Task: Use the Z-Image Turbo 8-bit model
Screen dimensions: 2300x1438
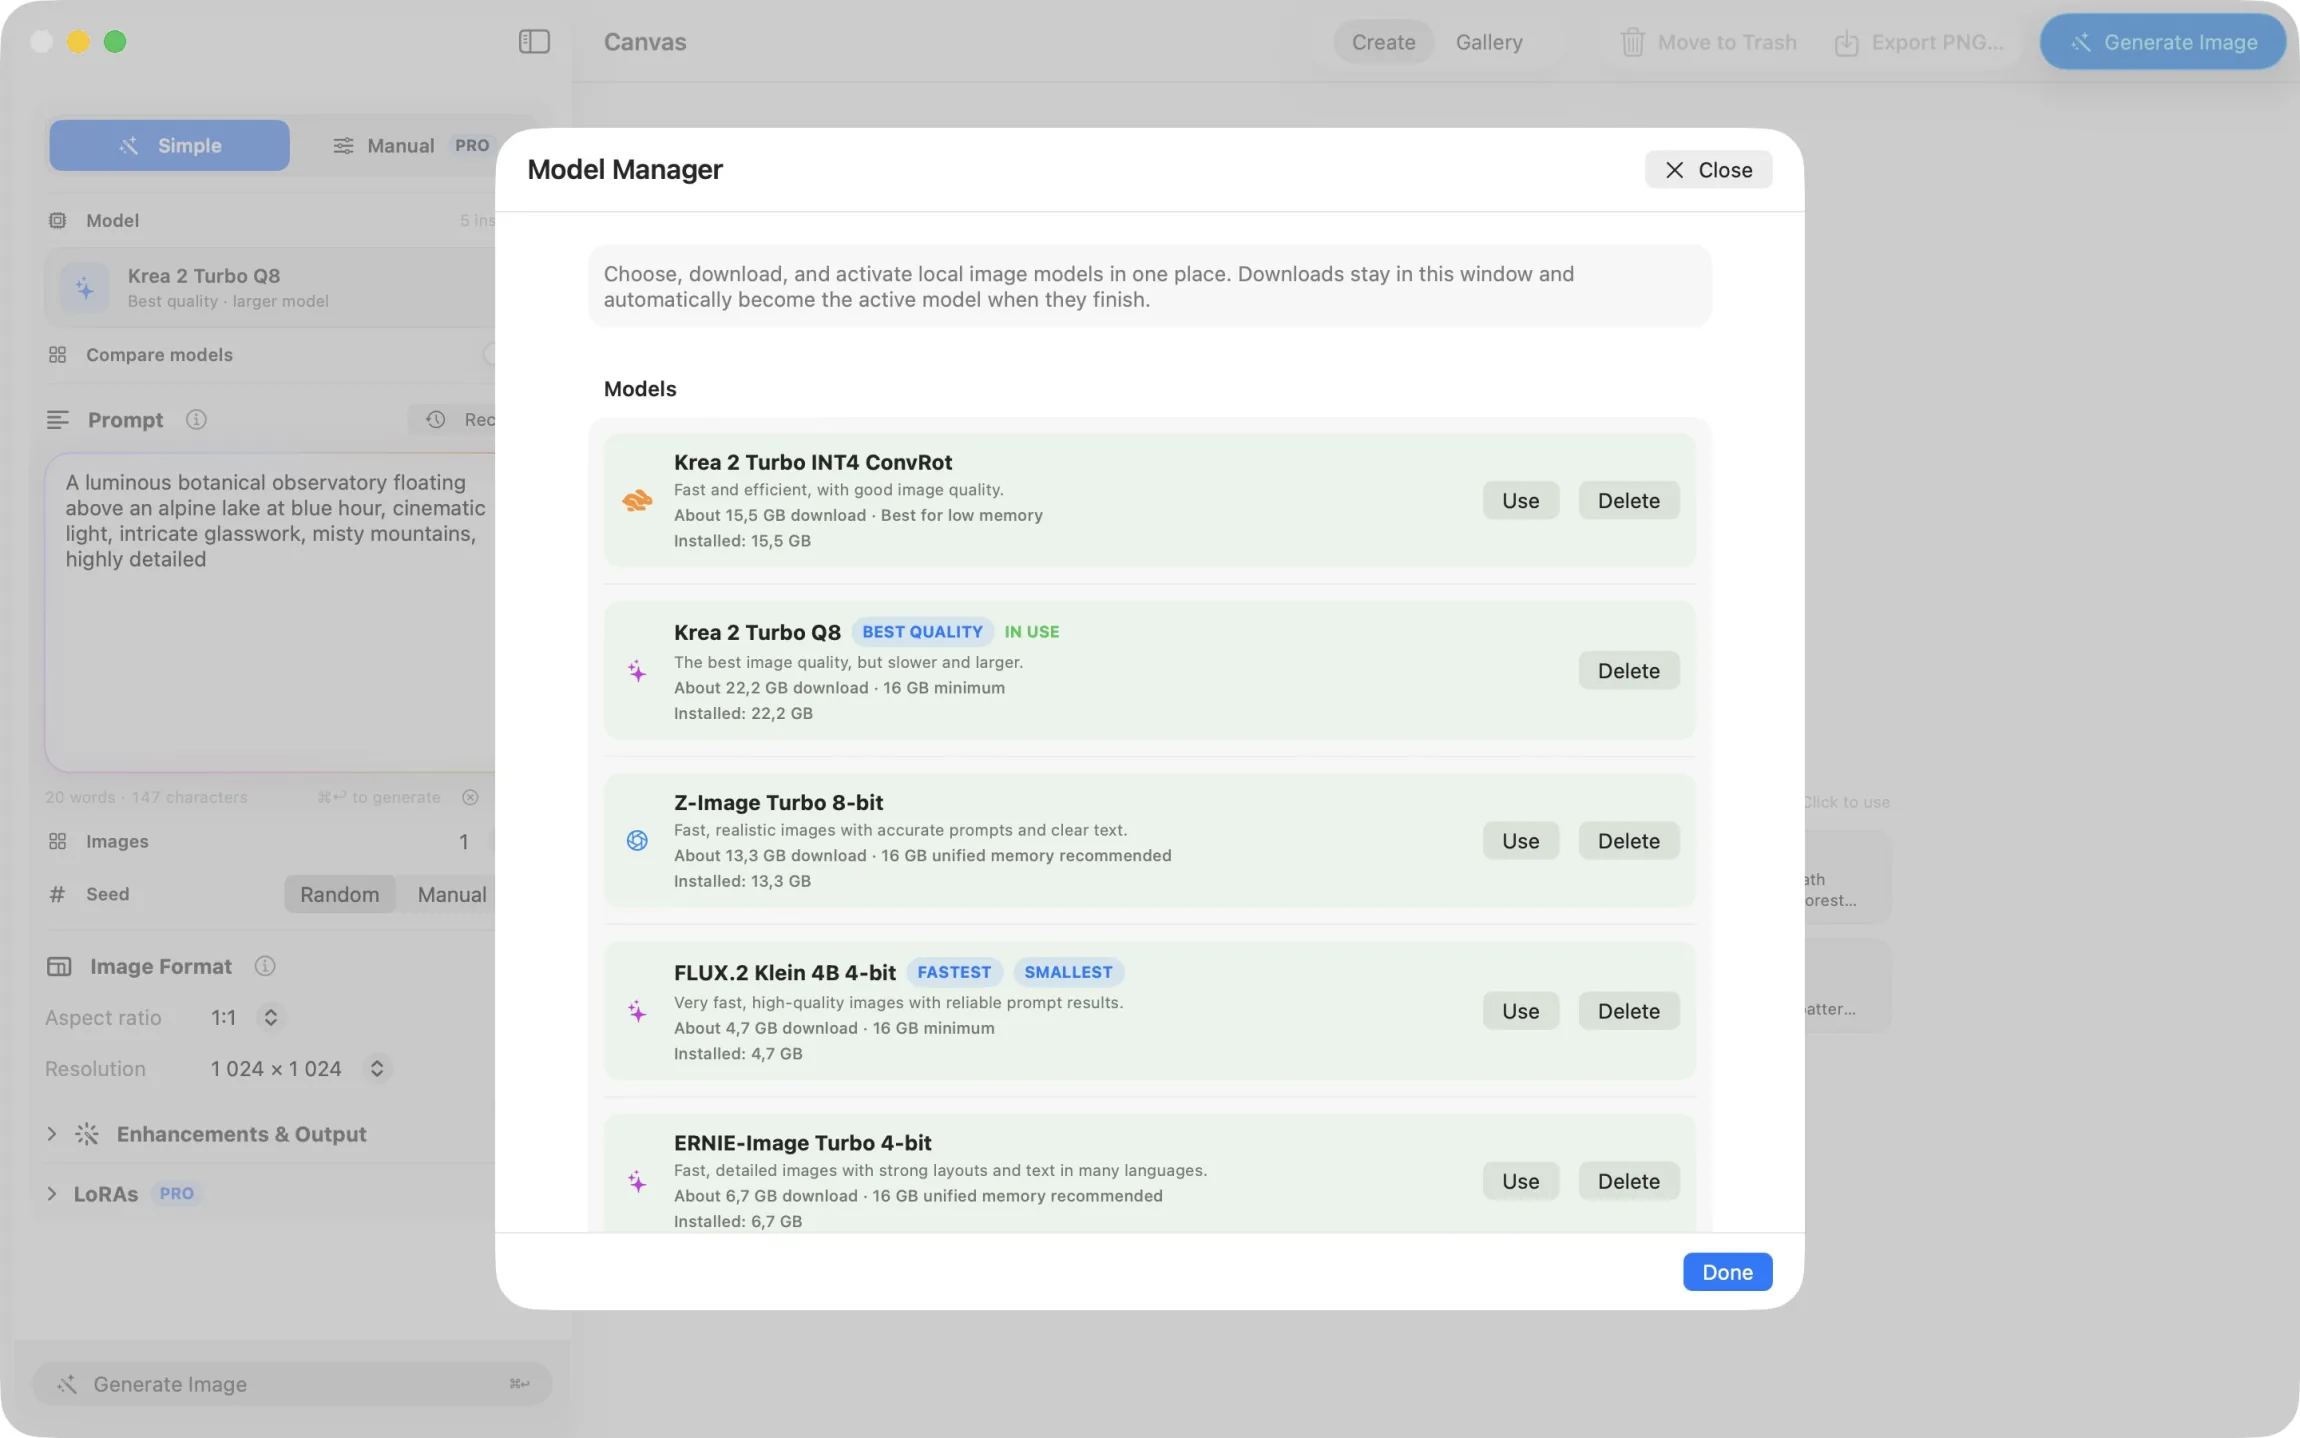Action: click(1520, 841)
